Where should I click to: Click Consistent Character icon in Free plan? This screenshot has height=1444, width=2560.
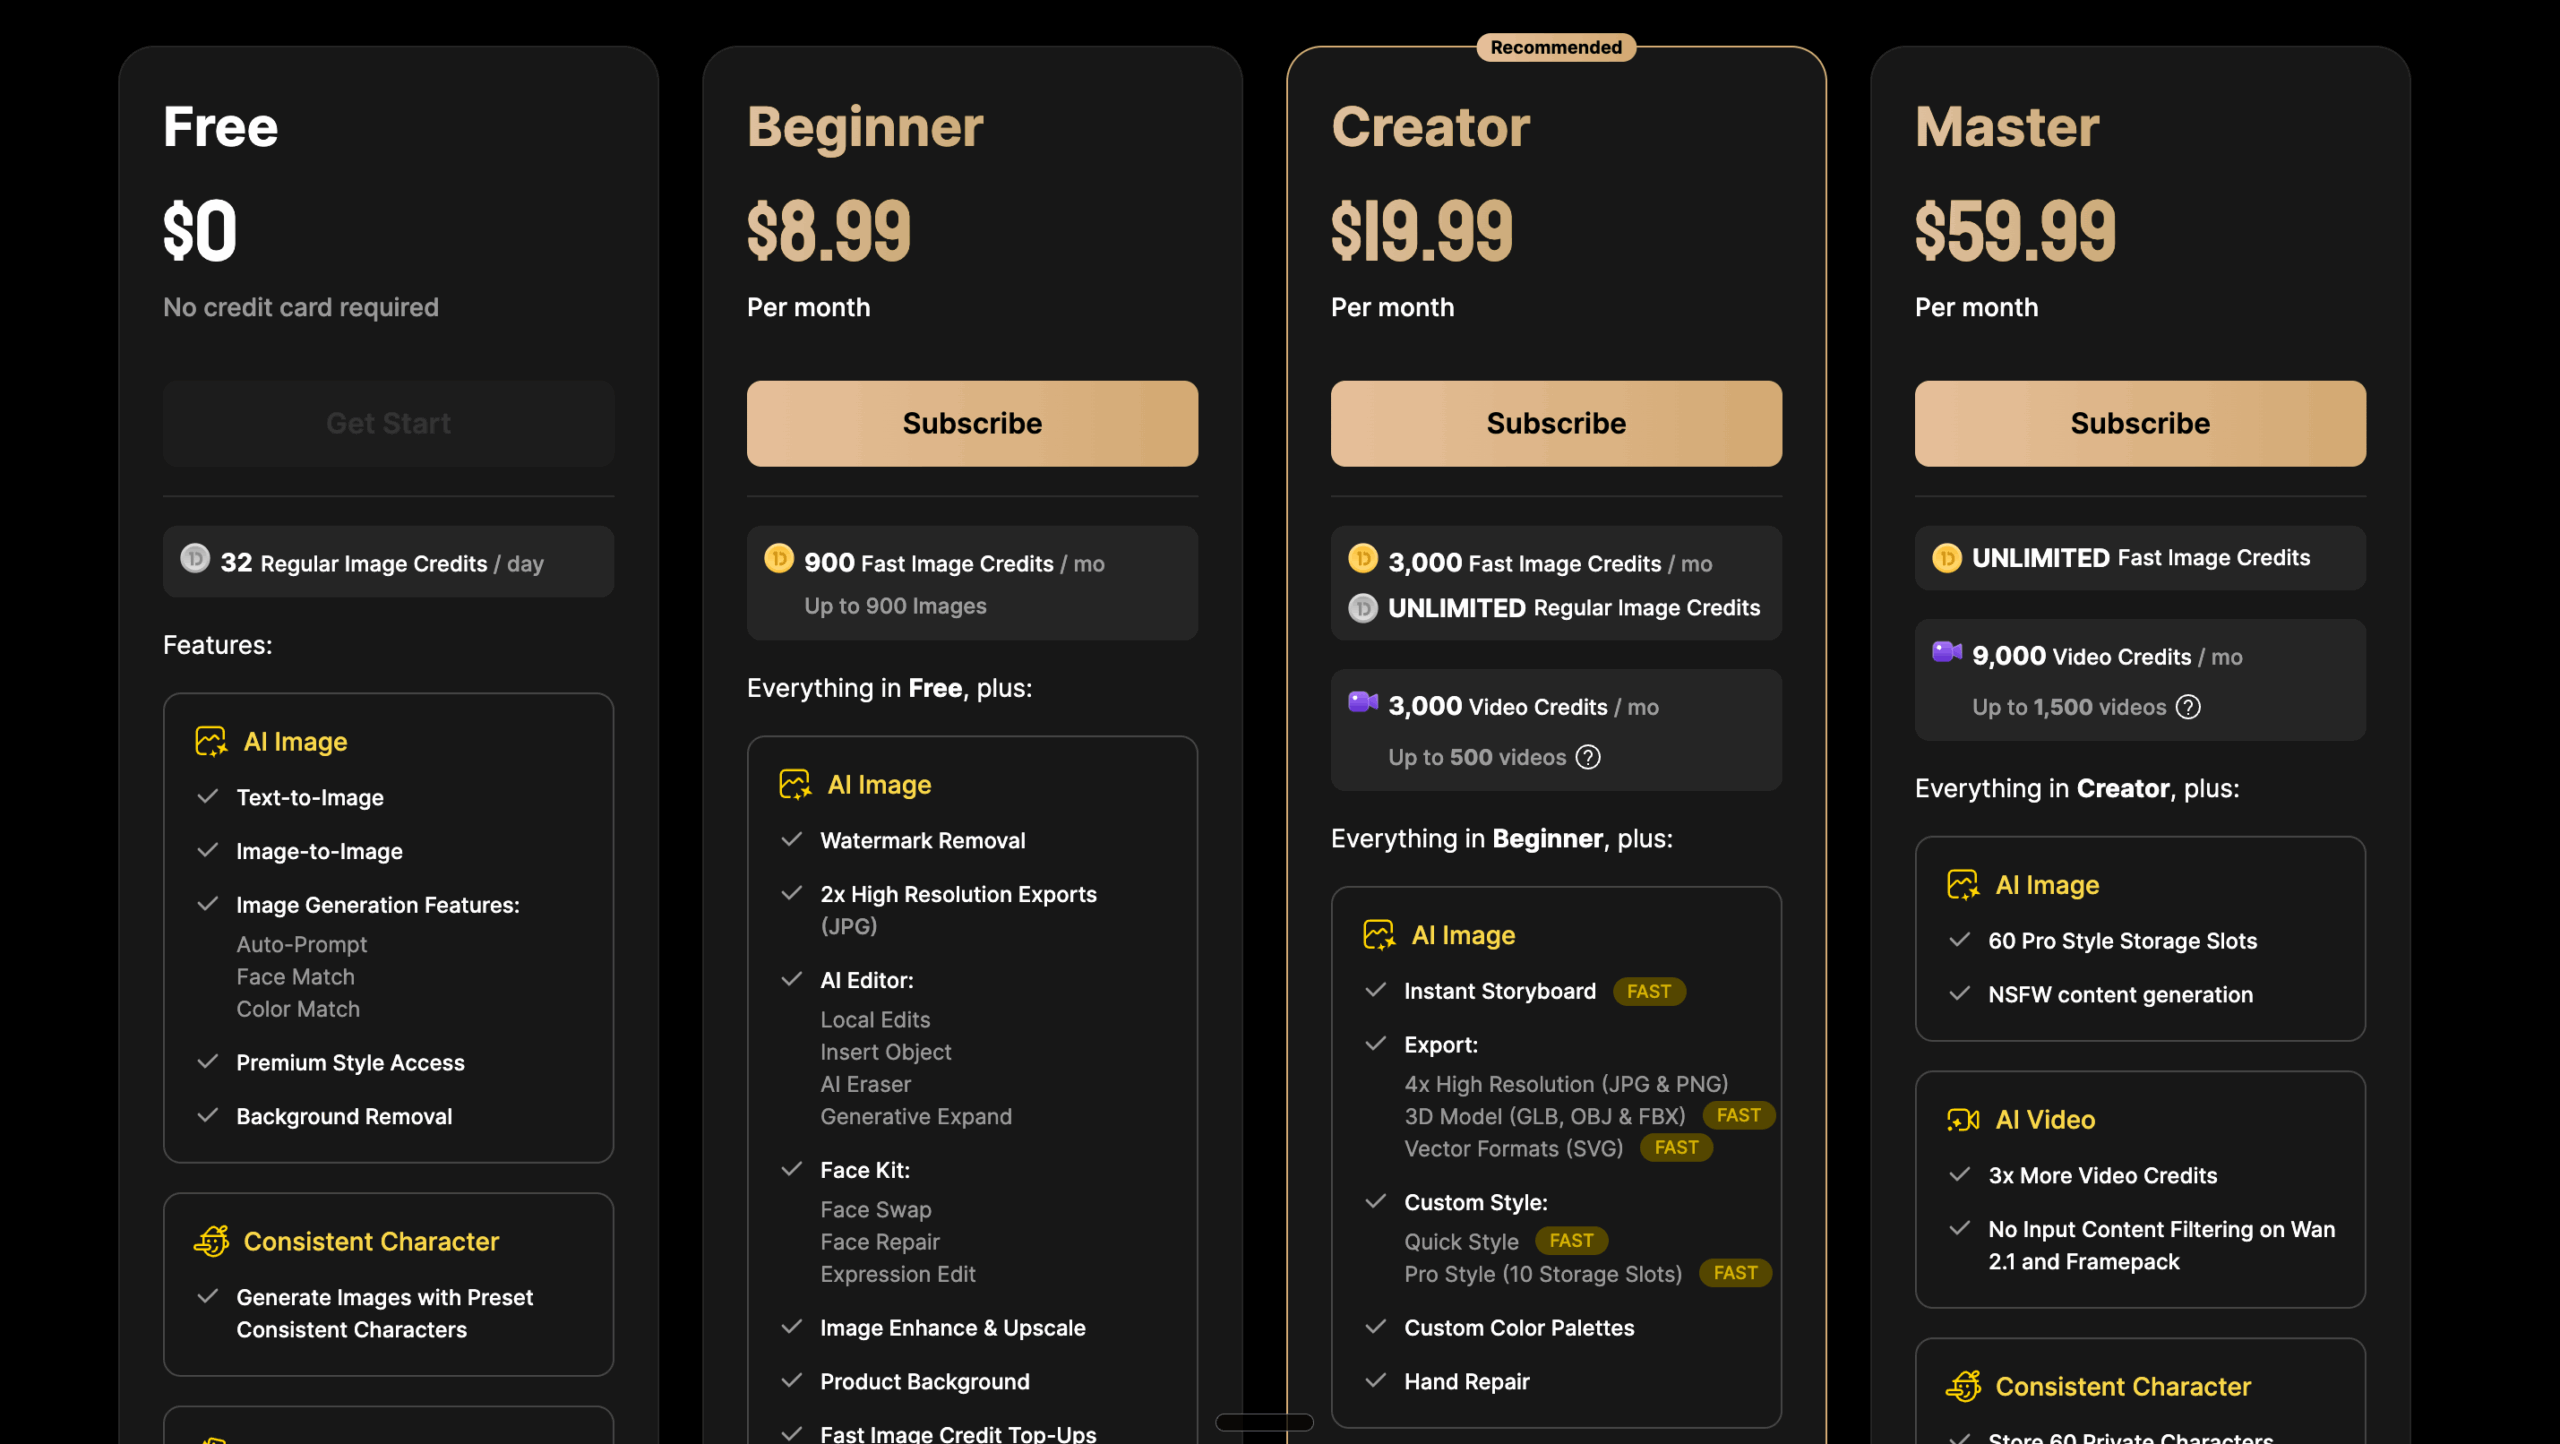pyautogui.click(x=211, y=1241)
